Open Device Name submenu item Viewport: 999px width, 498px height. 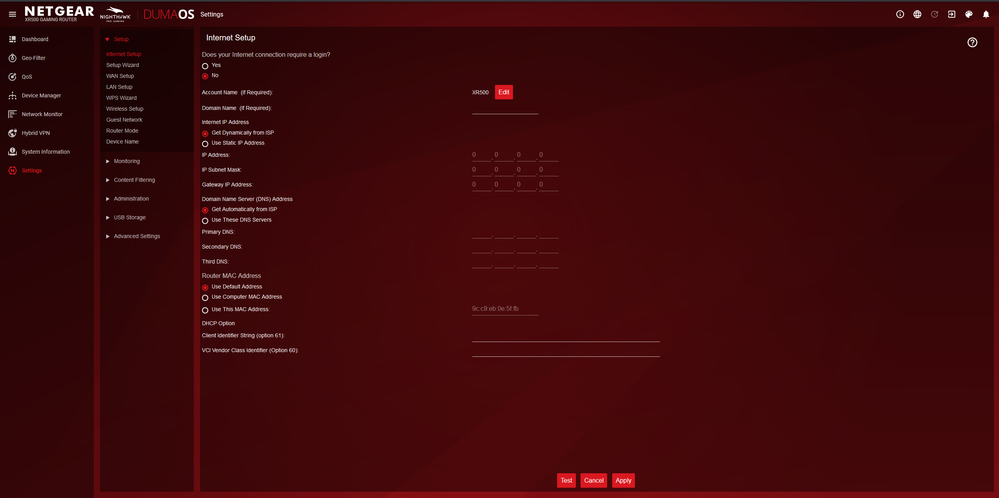coord(122,141)
